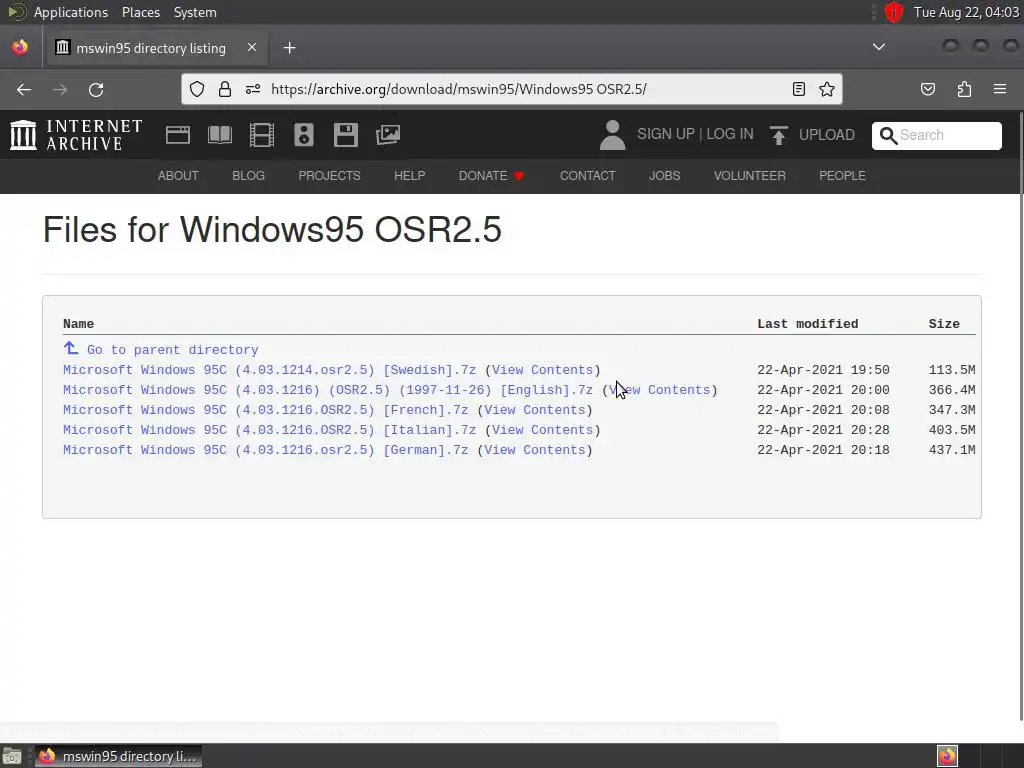Open the site permissions icon in the address bar
Screen dimensions: 1024x768
[x=253, y=89]
